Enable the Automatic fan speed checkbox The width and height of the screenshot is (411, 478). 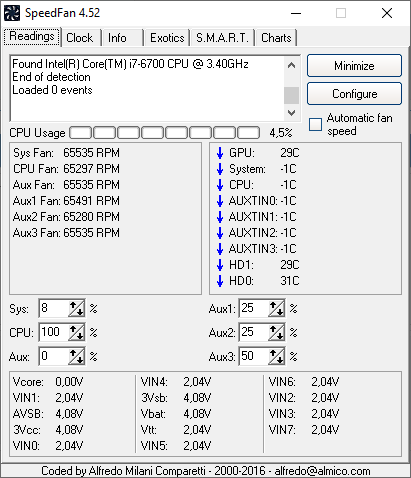pos(315,125)
